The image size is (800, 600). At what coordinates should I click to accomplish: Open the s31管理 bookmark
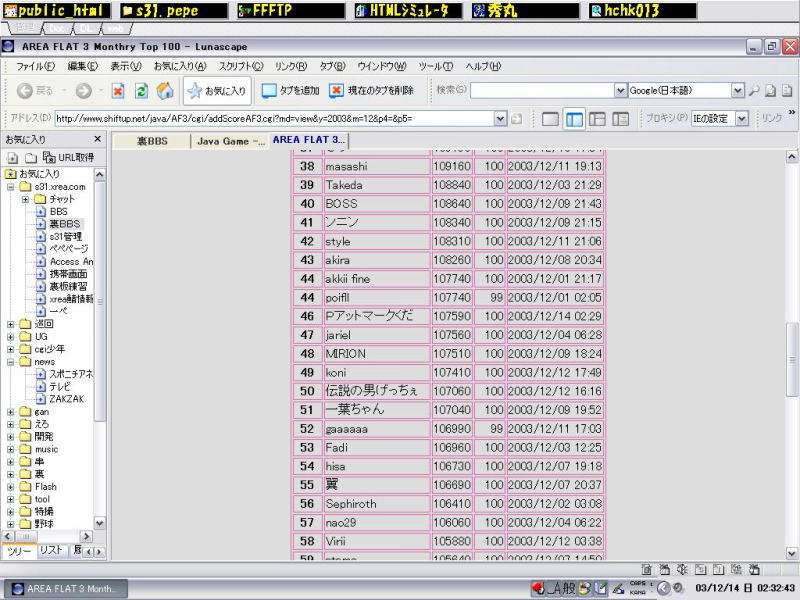[65, 236]
